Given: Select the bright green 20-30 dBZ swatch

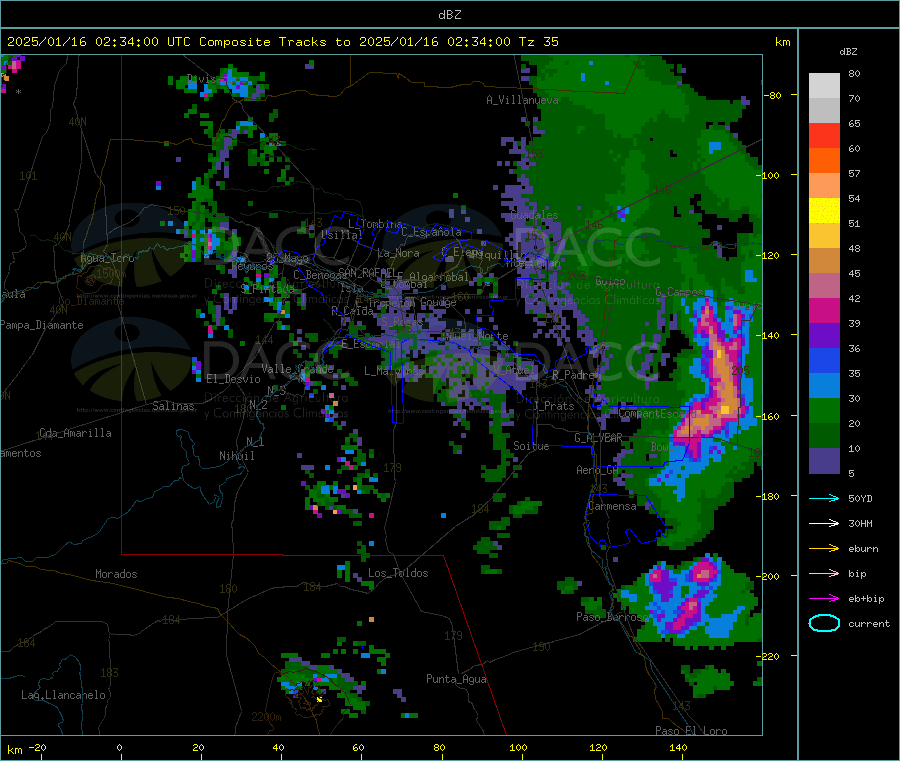Looking at the screenshot, I should pyautogui.click(x=824, y=411).
